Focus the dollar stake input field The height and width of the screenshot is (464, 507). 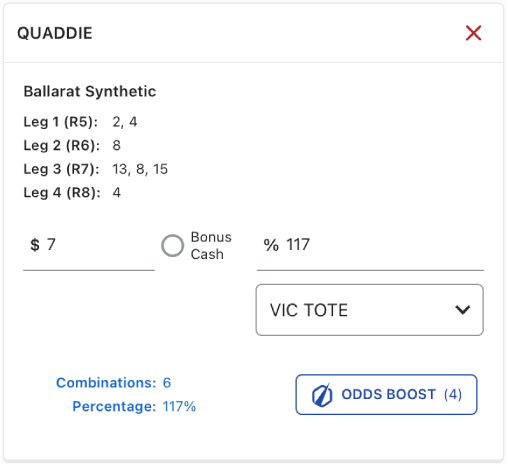pos(89,246)
